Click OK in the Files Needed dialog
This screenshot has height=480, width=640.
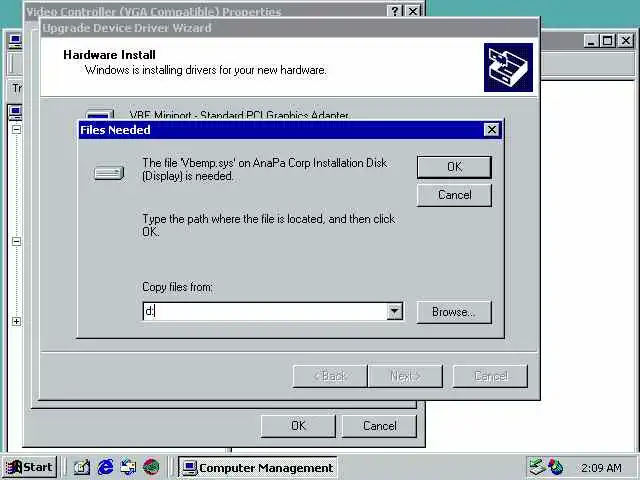pyautogui.click(x=454, y=167)
